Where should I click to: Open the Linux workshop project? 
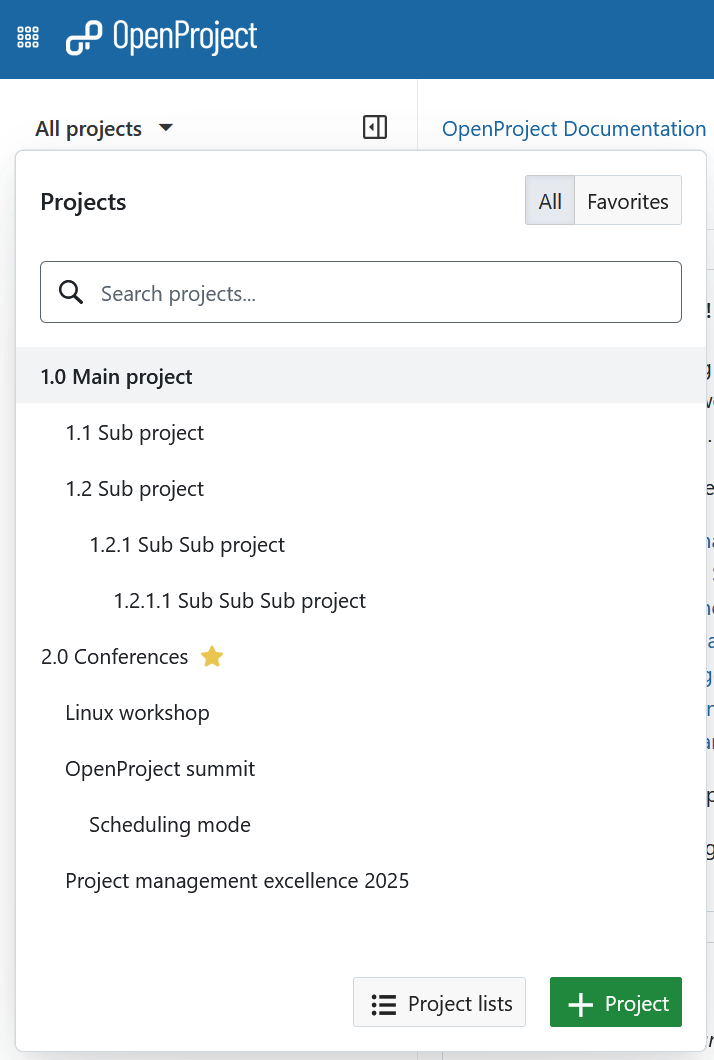137,713
